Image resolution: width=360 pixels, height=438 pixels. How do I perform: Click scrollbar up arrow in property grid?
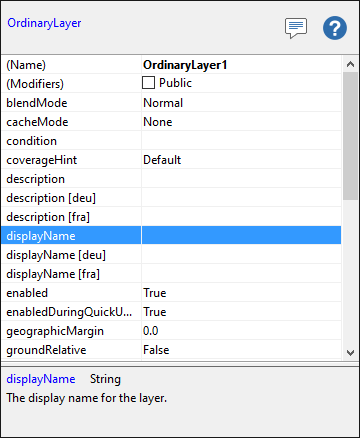coord(350,64)
